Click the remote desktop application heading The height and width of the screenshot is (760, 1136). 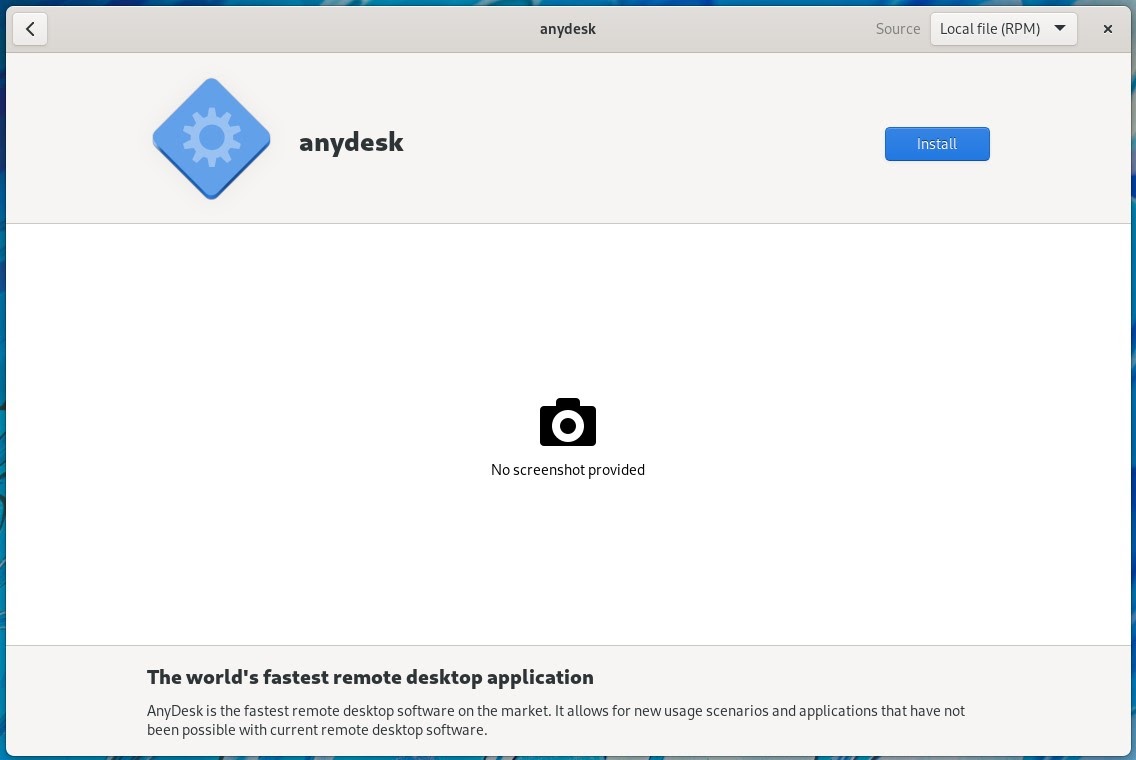tap(370, 677)
